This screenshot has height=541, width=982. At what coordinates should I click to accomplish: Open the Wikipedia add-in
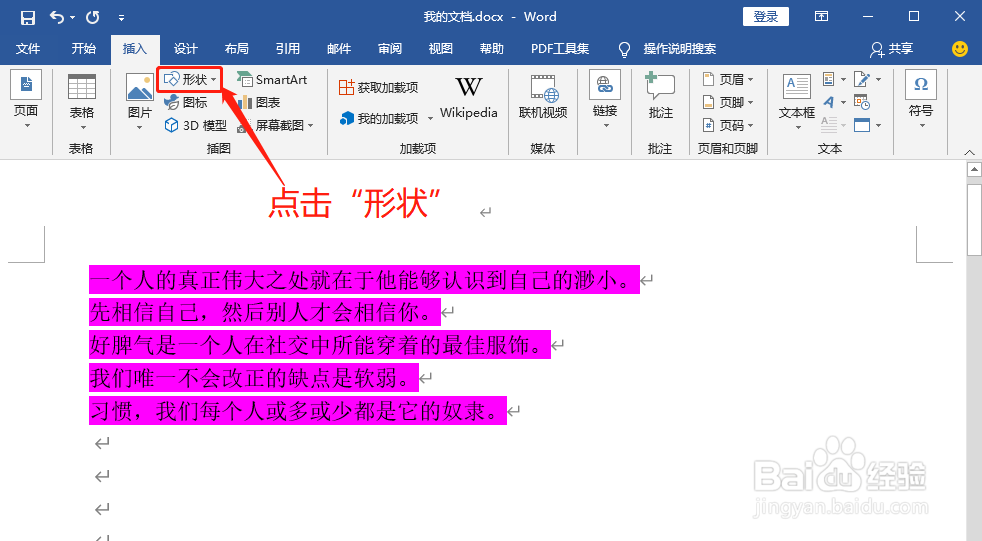tap(468, 97)
